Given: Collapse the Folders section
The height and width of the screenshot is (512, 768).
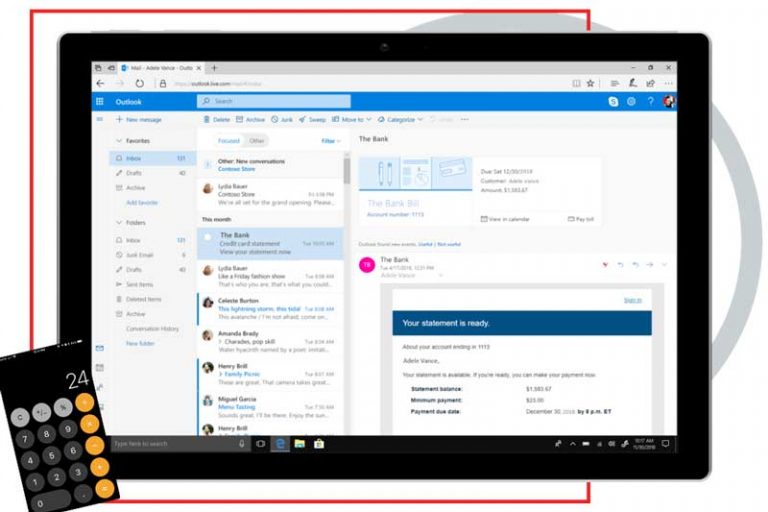Looking at the screenshot, I should (119, 222).
